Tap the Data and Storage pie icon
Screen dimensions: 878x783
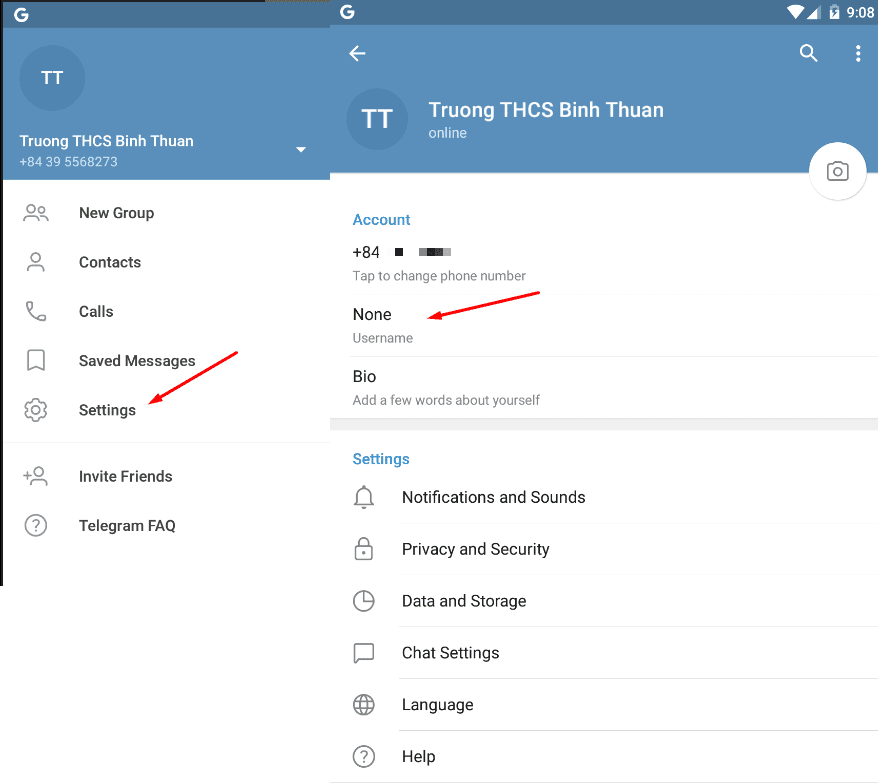364,601
